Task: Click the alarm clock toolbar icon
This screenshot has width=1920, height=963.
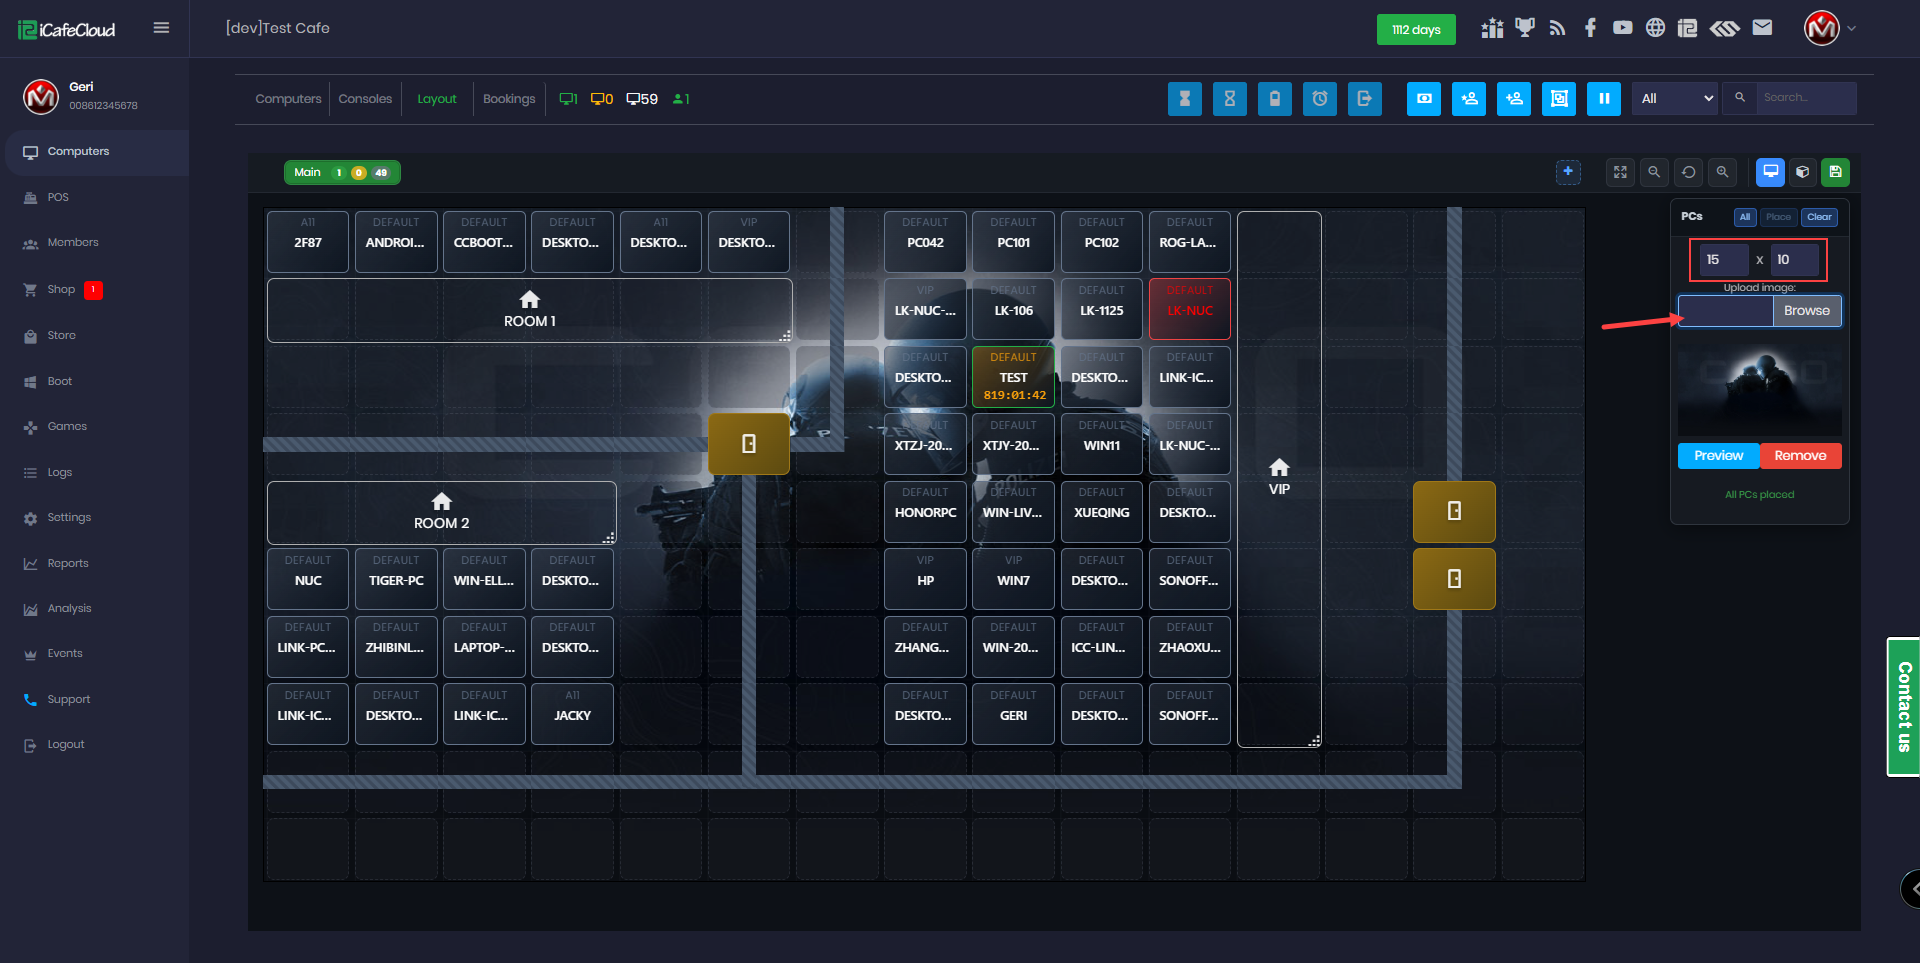Action: click(x=1319, y=99)
